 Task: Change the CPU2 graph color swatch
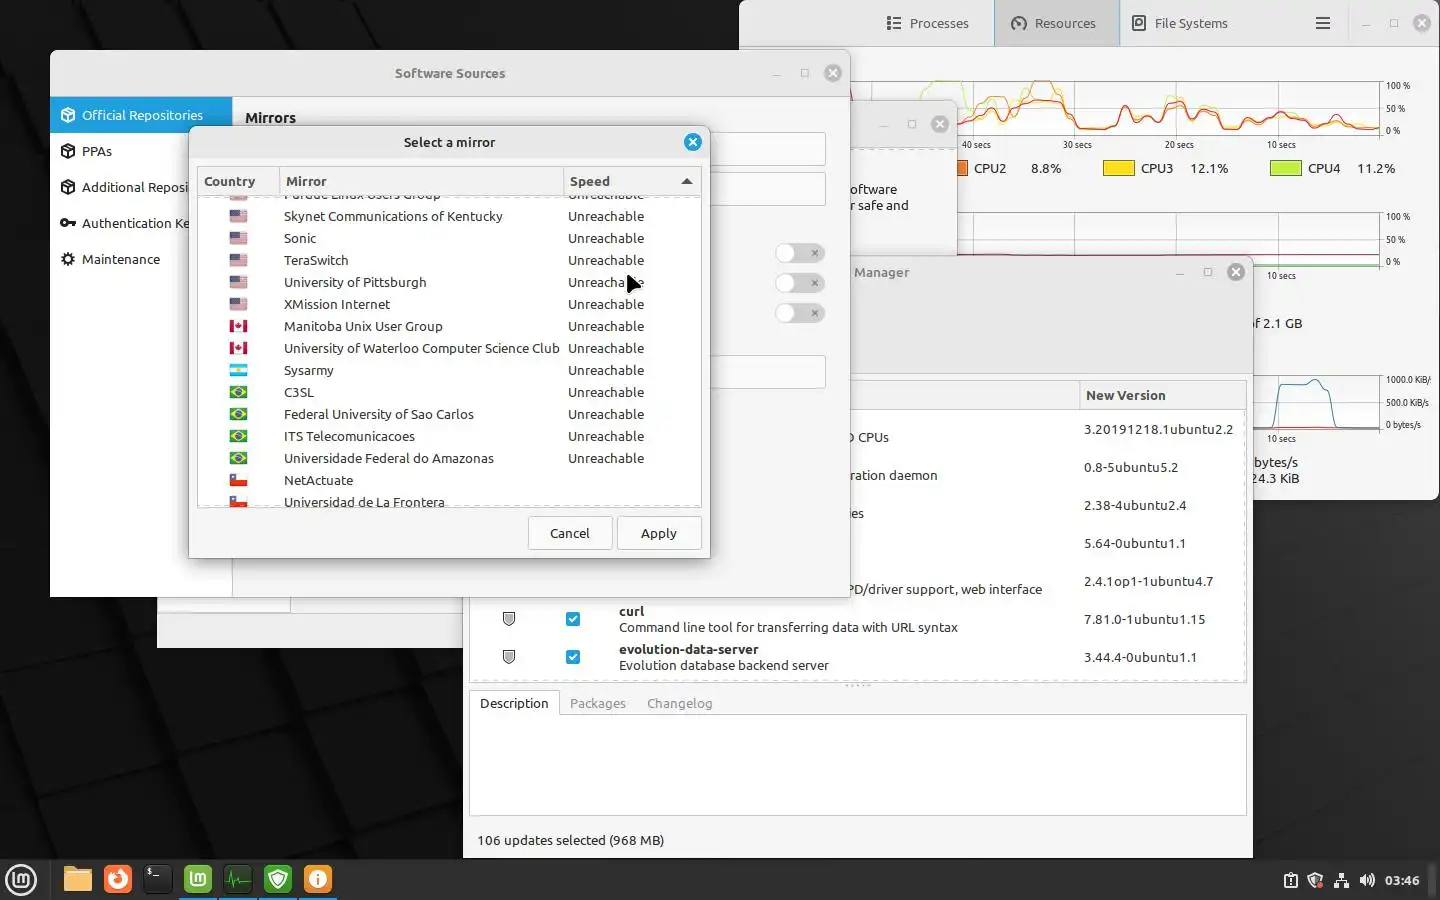[962, 168]
